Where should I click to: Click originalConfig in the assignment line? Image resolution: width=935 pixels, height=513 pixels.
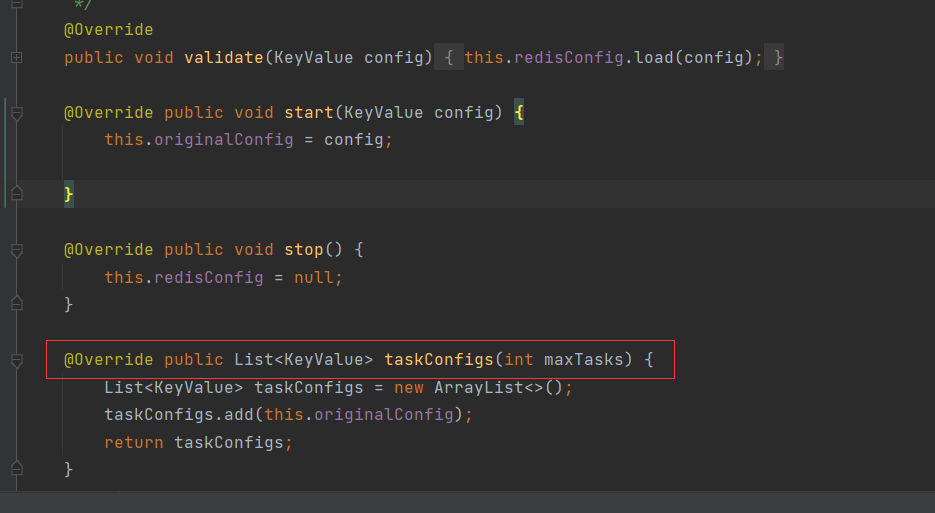224,140
